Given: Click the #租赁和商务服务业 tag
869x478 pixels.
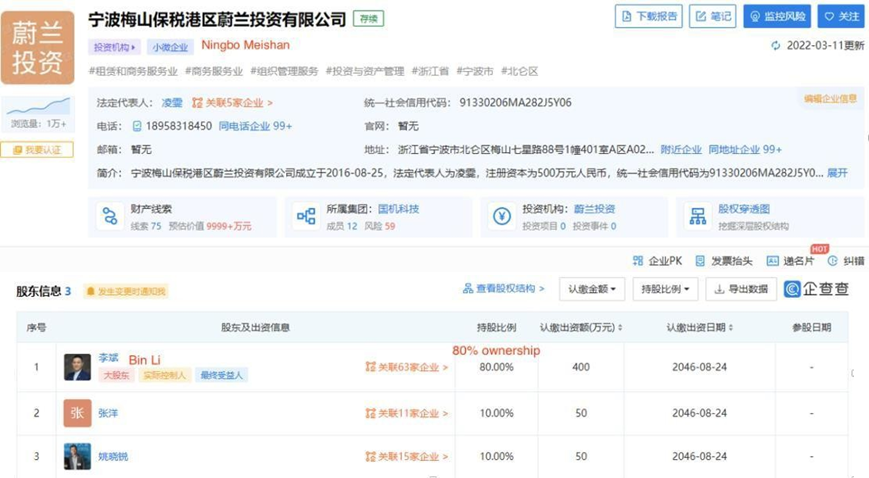Looking at the screenshot, I should click(133, 71).
